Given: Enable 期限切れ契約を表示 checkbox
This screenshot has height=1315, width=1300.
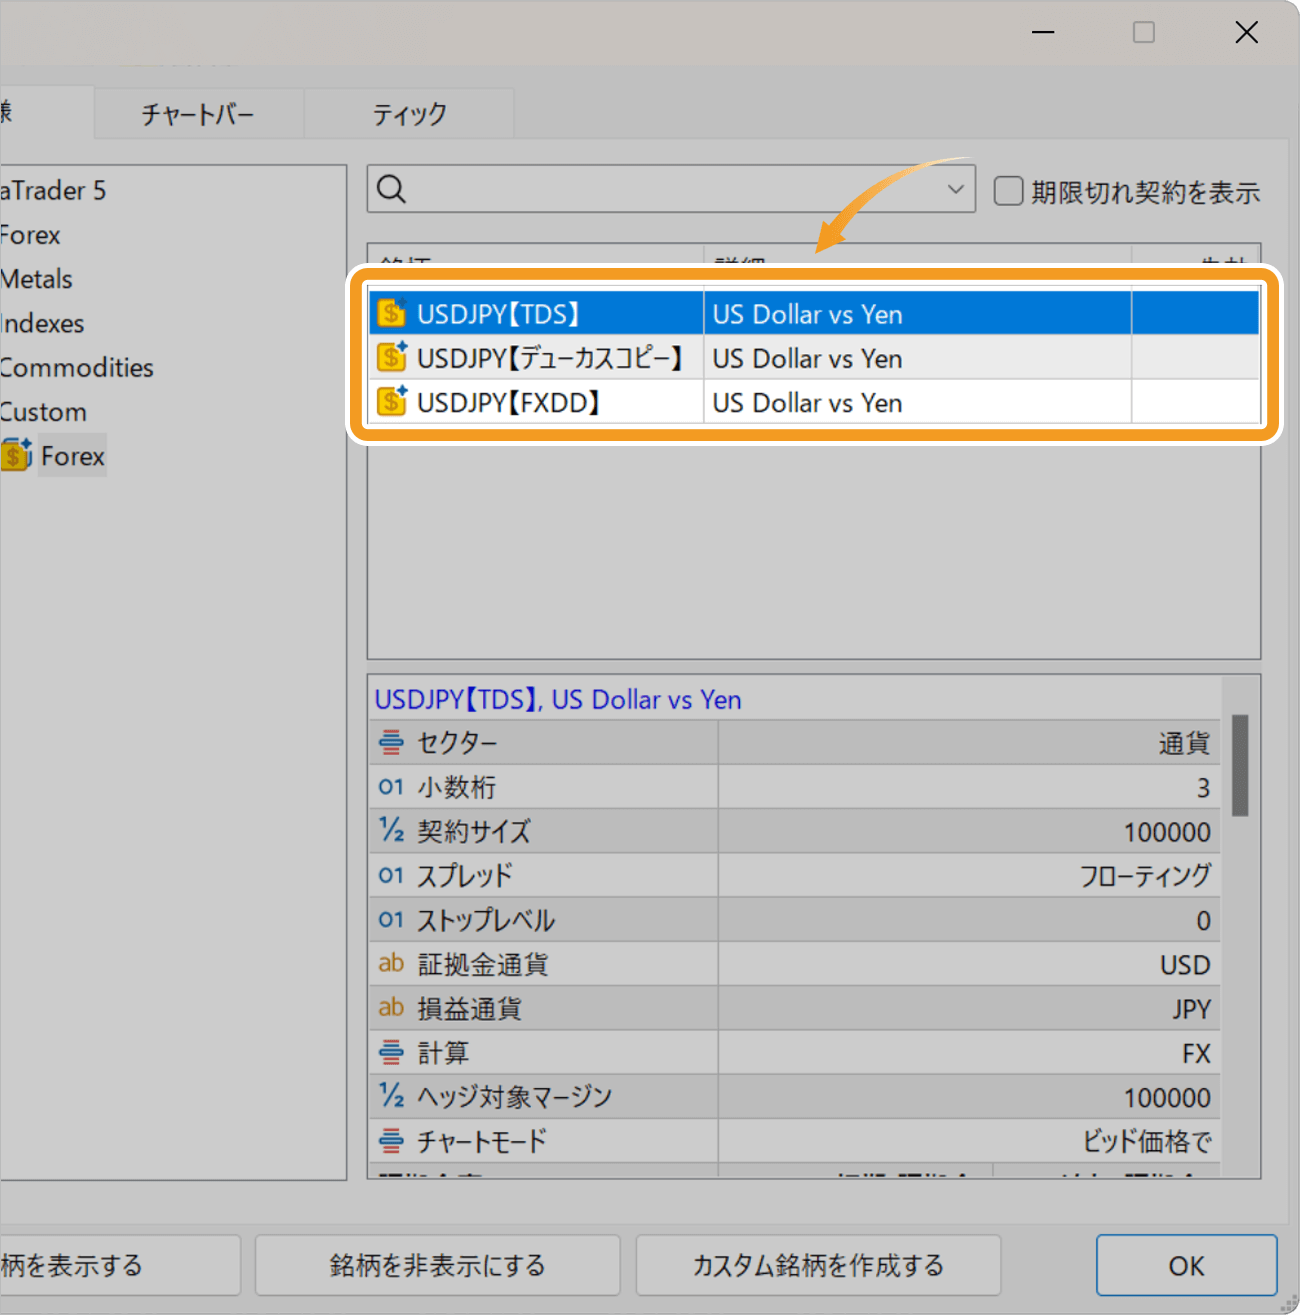Looking at the screenshot, I should point(1008,190).
